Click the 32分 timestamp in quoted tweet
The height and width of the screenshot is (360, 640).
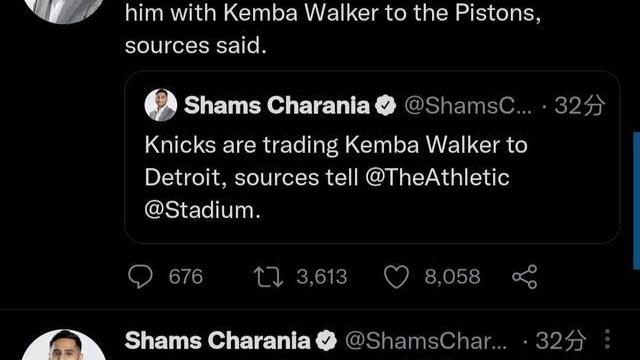[579, 106]
